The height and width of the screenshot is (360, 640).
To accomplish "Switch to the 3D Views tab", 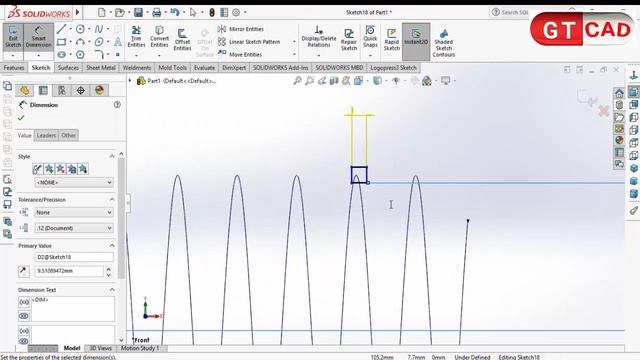I will (x=100, y=348).
